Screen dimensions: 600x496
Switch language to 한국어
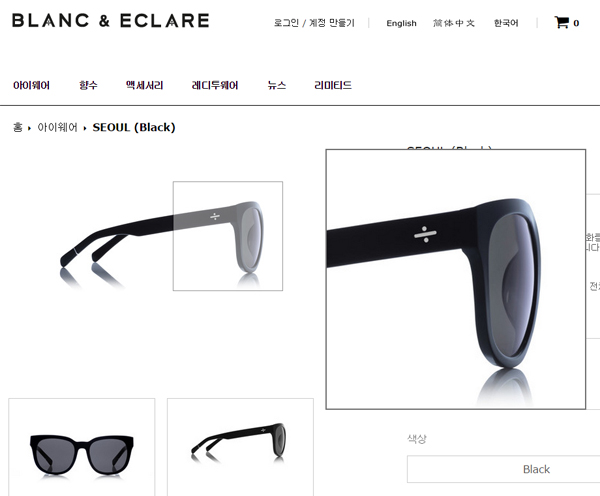(x=506, y=23)
